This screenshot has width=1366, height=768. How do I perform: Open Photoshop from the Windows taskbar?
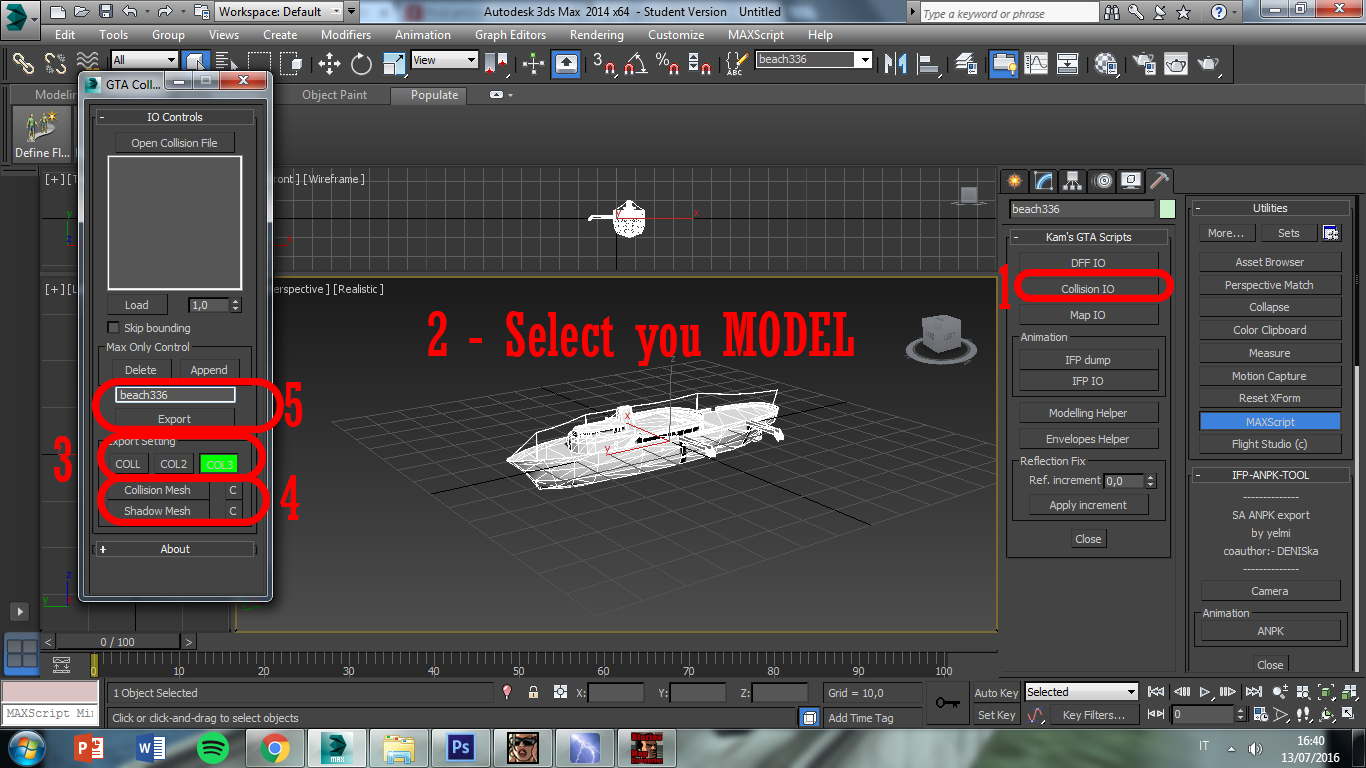tap(461, 748)
